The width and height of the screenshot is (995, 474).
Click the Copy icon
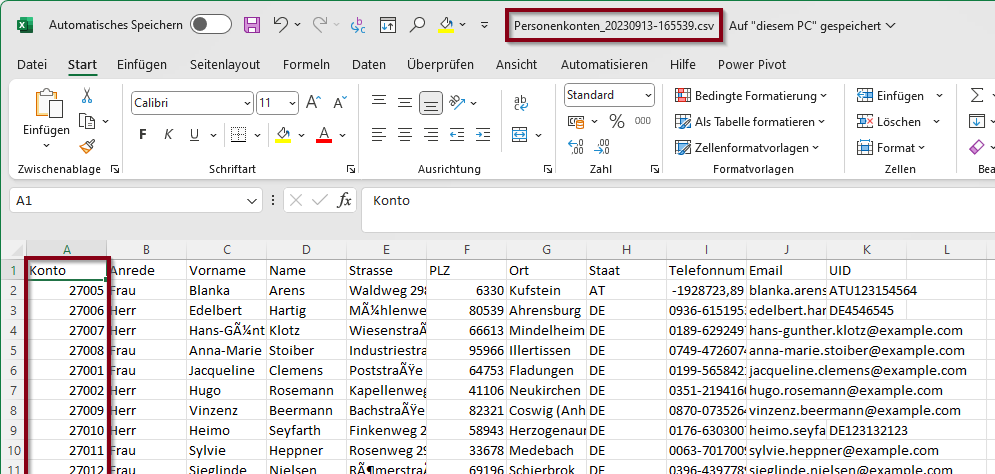click(86, 121)
